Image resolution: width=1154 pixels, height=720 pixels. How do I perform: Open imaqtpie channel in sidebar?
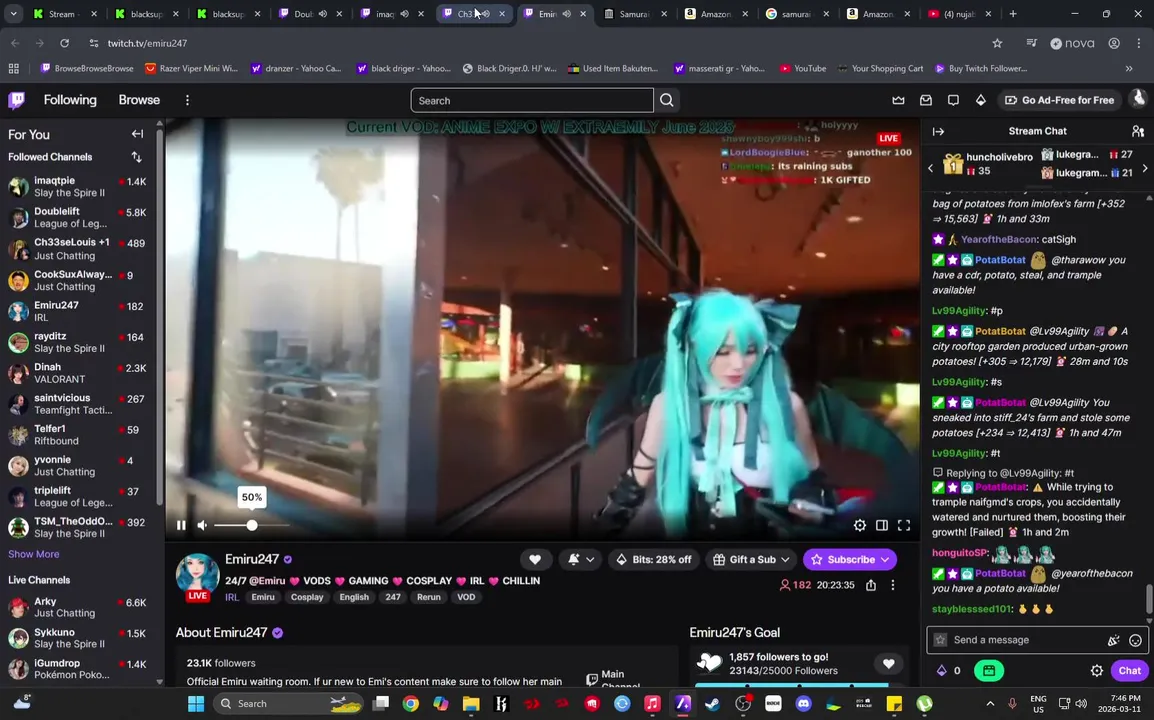point(78,186)
